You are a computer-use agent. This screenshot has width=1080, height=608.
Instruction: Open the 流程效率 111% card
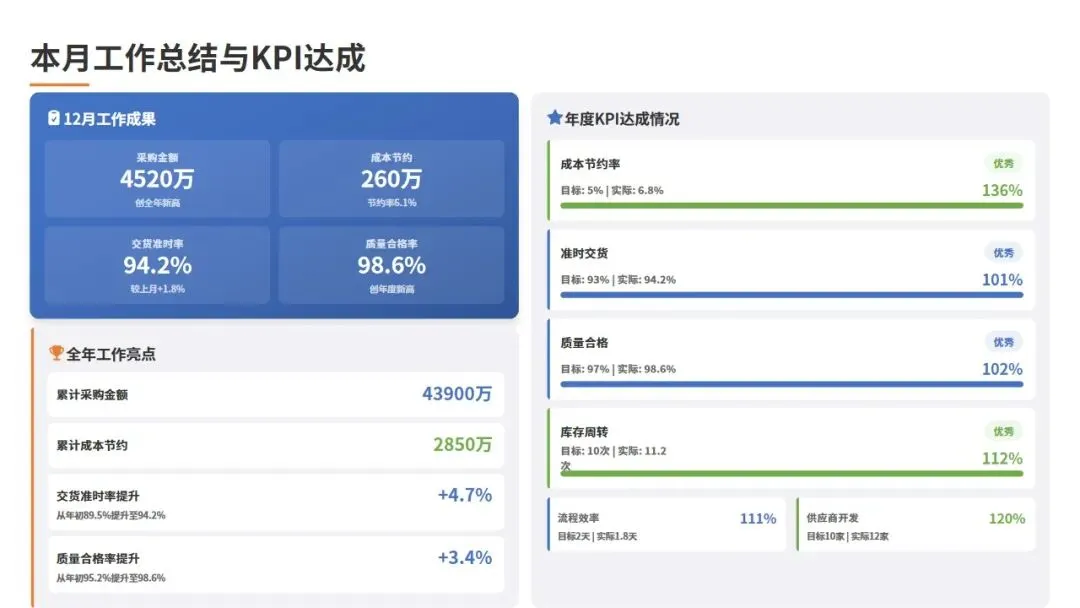point(667,525)
